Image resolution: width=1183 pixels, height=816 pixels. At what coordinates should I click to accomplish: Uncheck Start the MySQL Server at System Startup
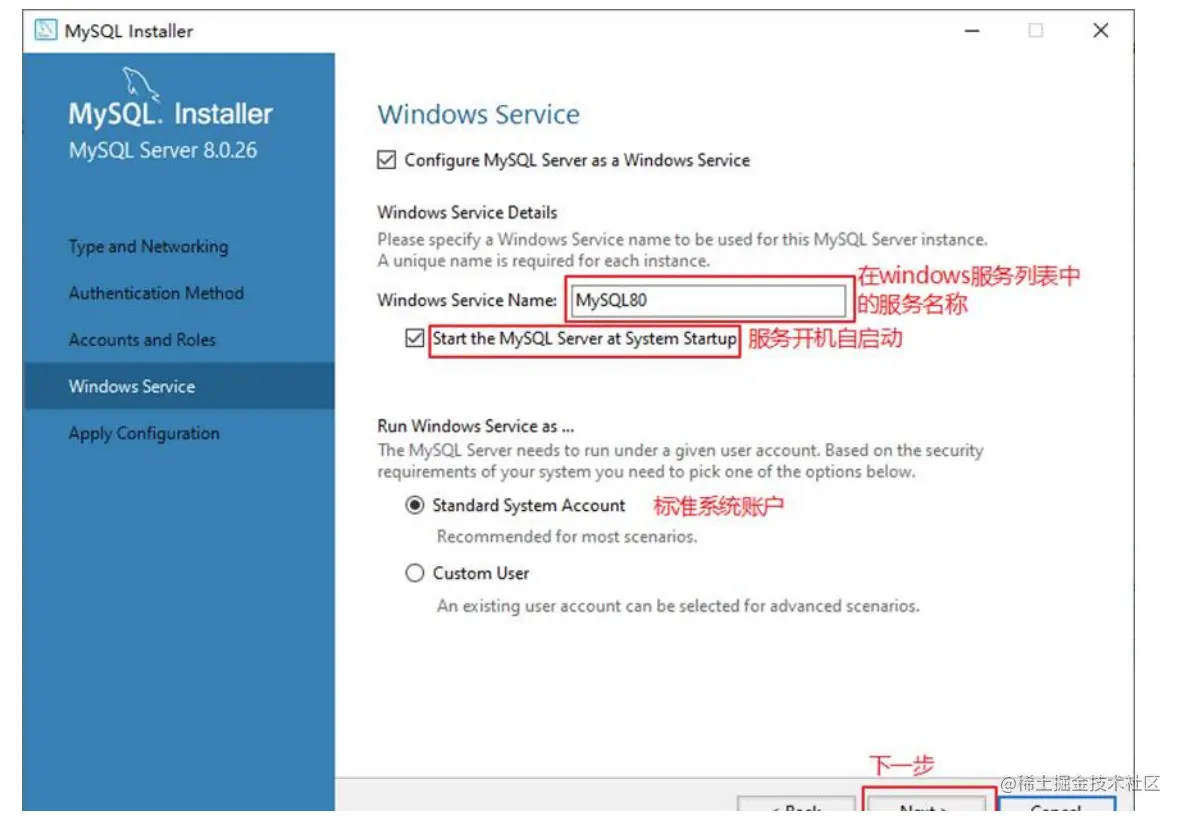414,339
